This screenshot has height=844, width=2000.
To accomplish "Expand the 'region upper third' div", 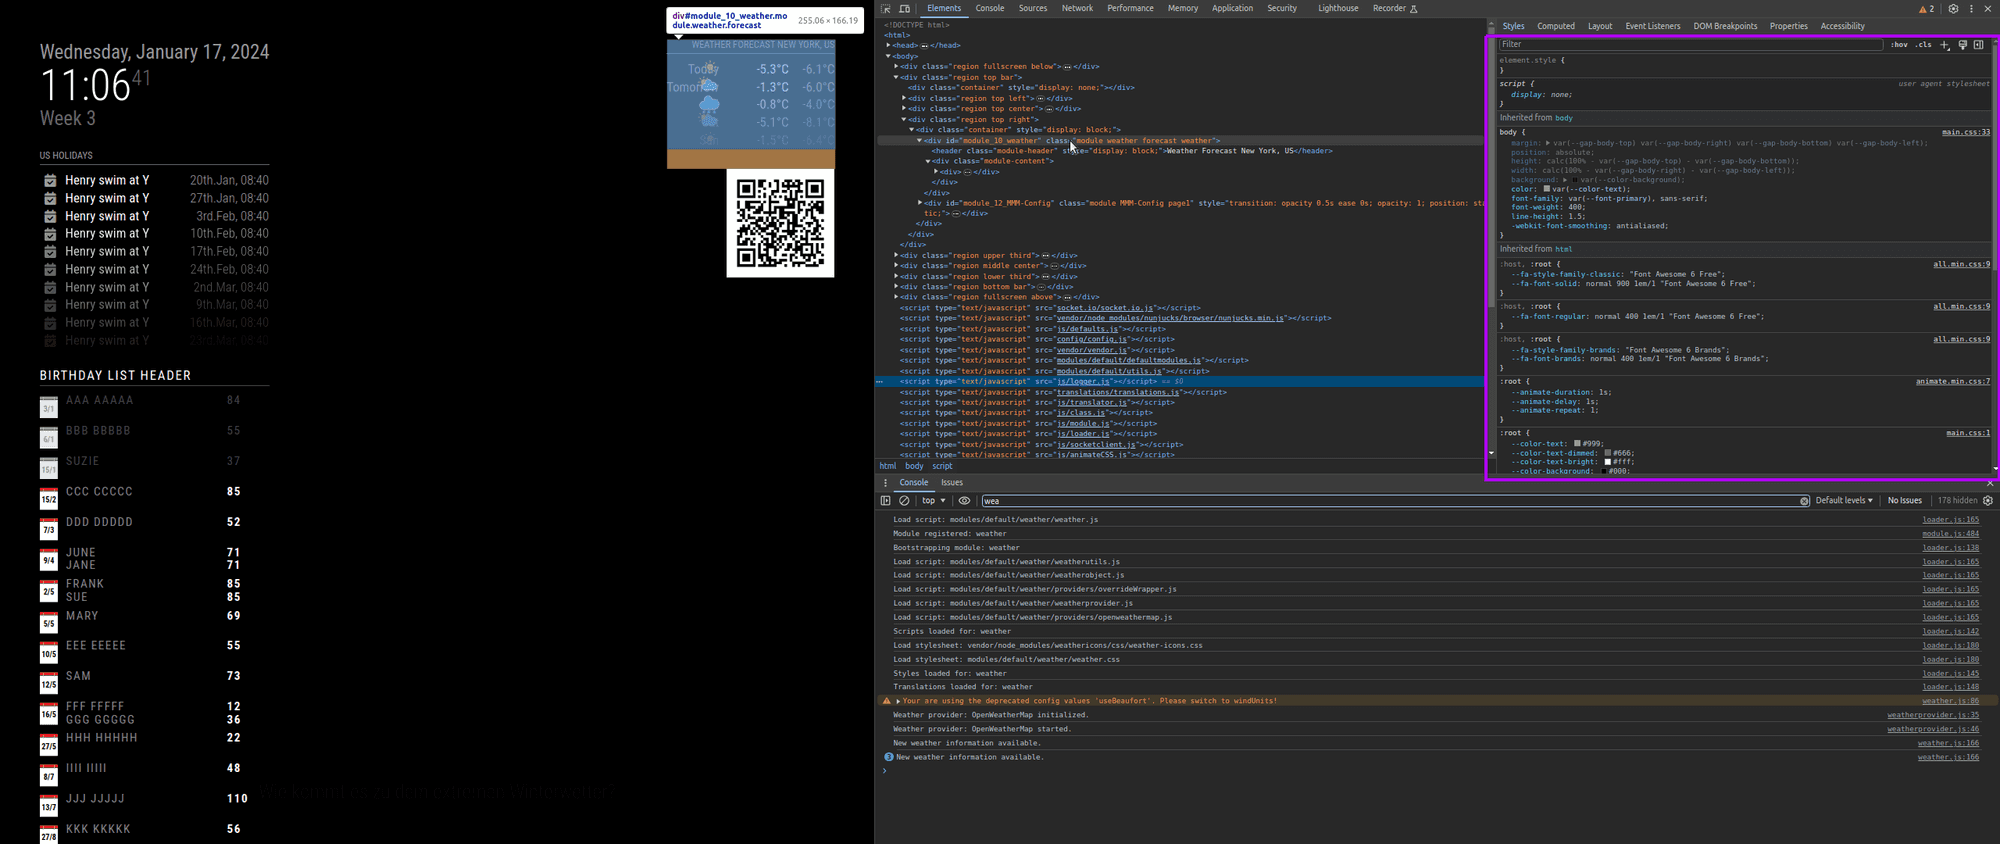I will [x=896, y=255].
